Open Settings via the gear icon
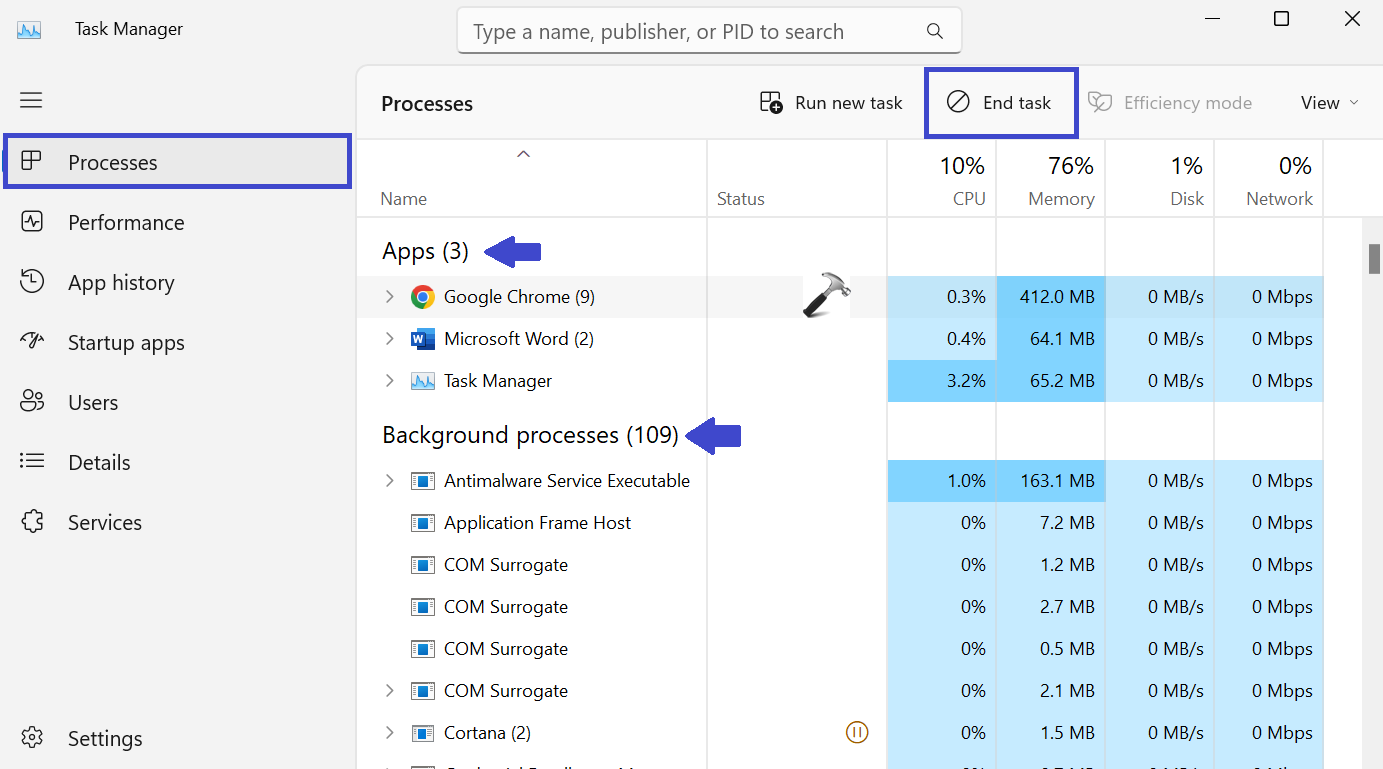Viewport: 1383px width, 769px height. point(32,738)
